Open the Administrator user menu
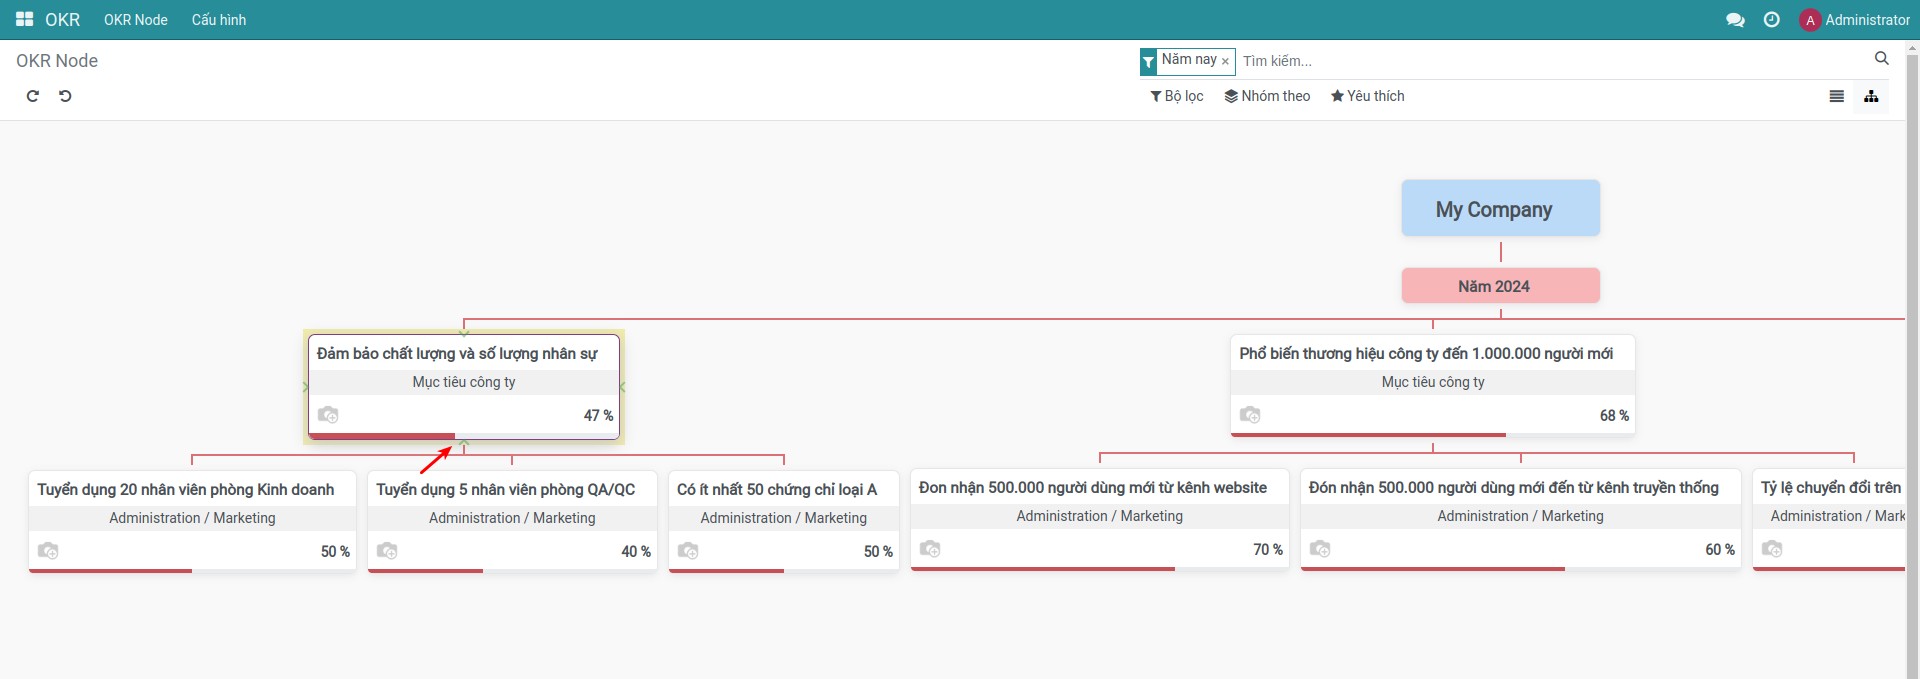Screen dimensions: 1920x679 [1855, 20]
